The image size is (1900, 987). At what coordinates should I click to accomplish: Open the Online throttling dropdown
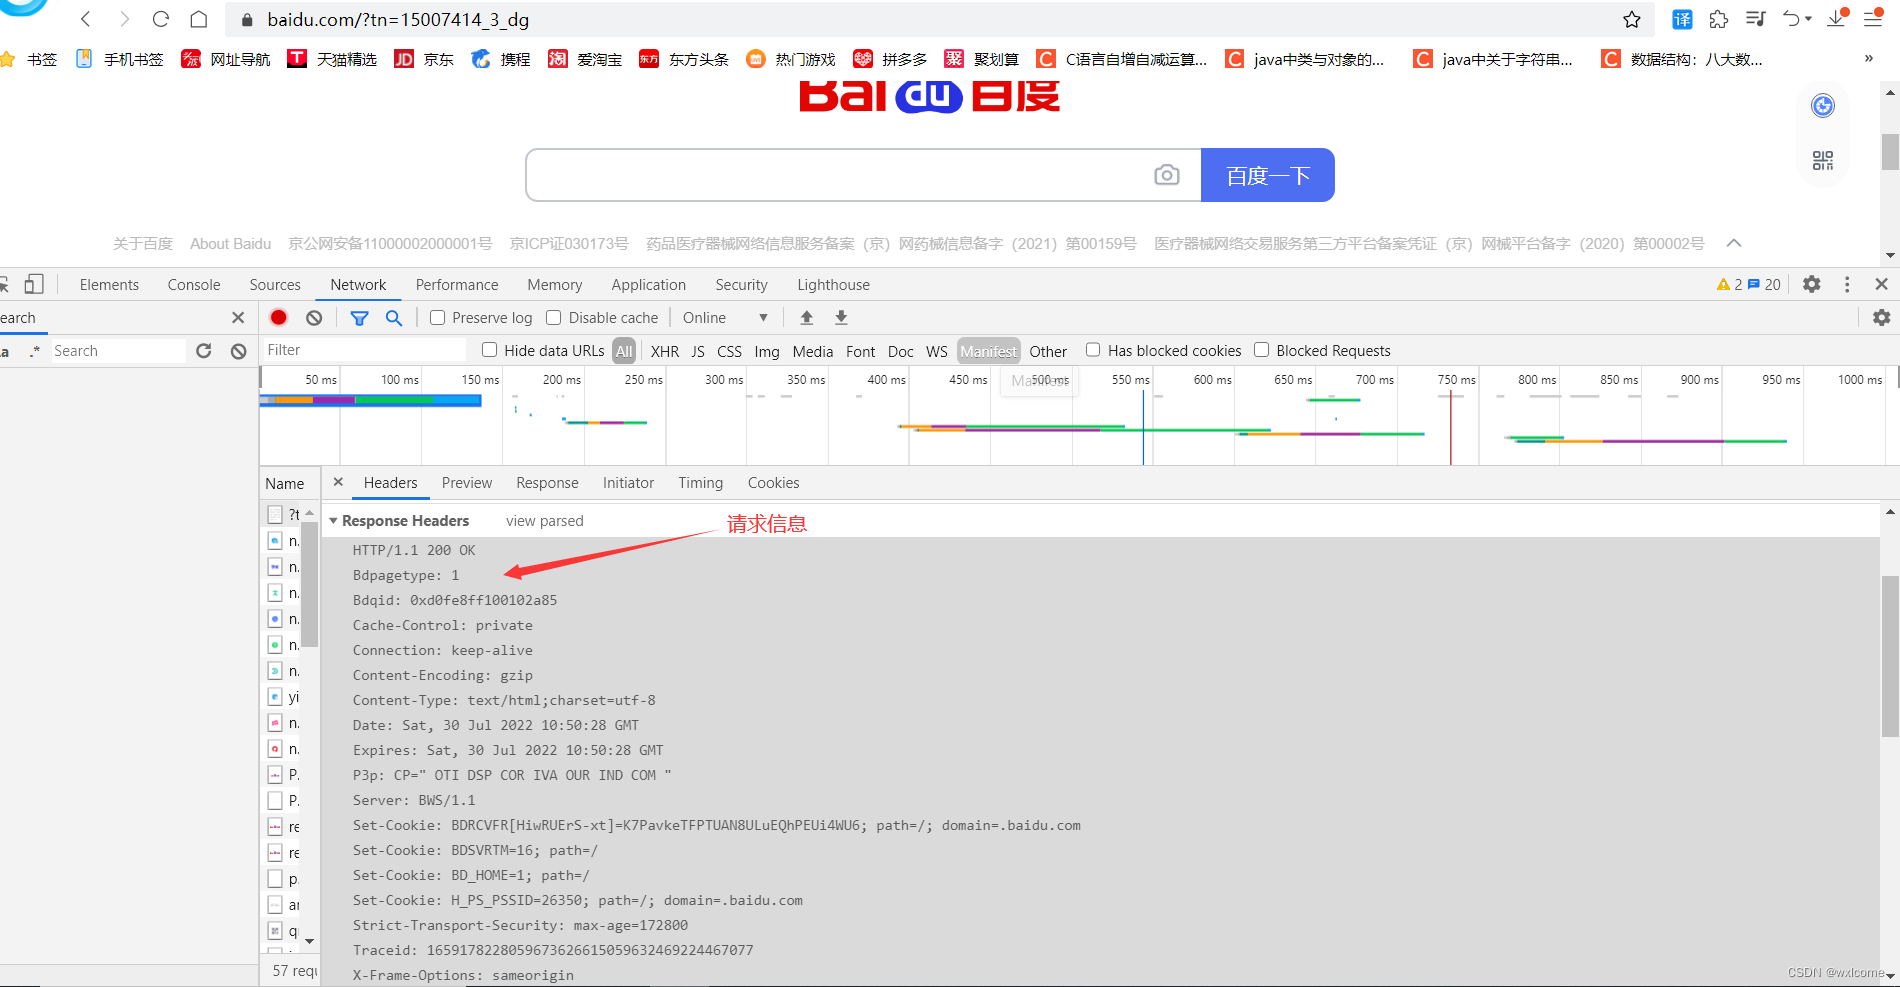pos(725,317)
